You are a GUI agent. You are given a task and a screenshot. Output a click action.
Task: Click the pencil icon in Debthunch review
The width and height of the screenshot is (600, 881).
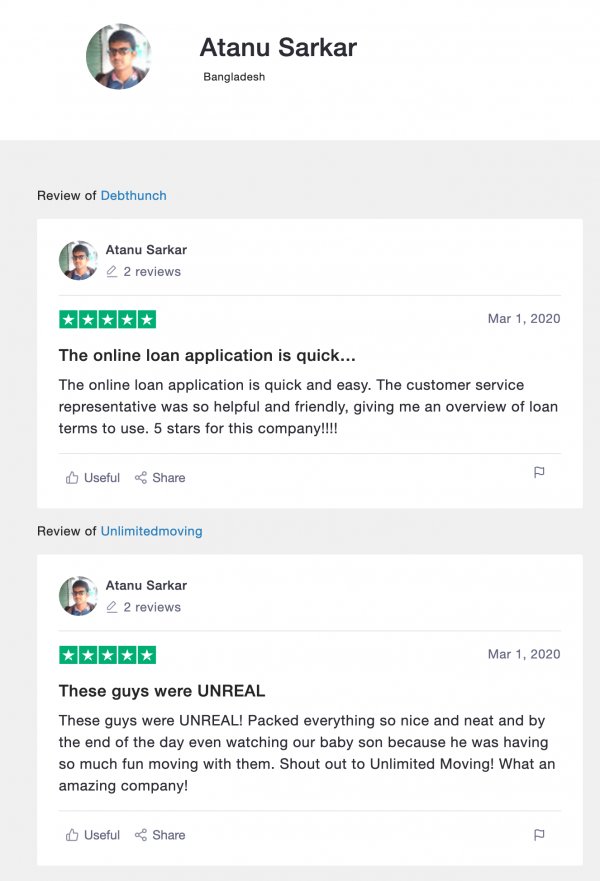pos(112,272)
